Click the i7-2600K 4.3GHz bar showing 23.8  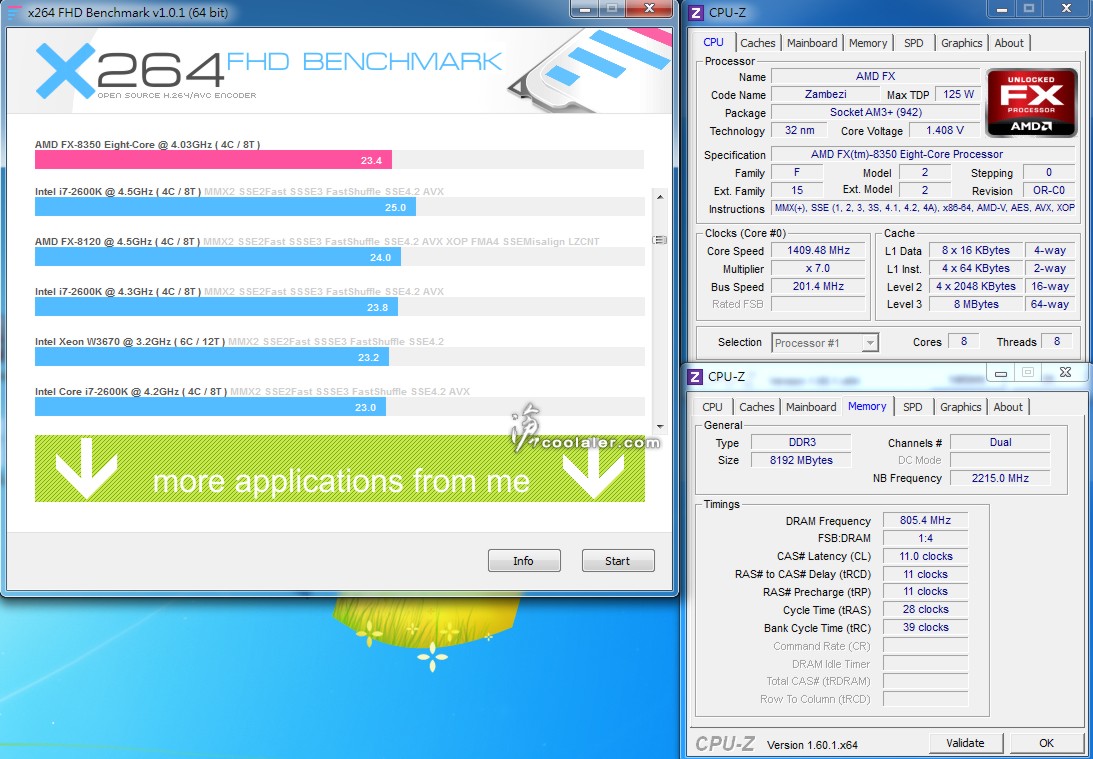pos(216,307)
